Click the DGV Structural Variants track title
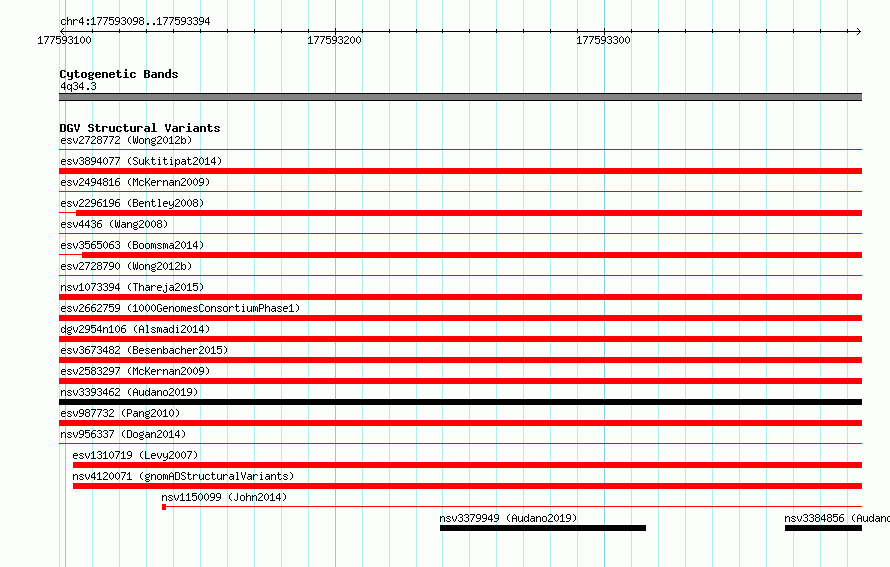This screenshot has width=890, height=567. click(140, 128)
